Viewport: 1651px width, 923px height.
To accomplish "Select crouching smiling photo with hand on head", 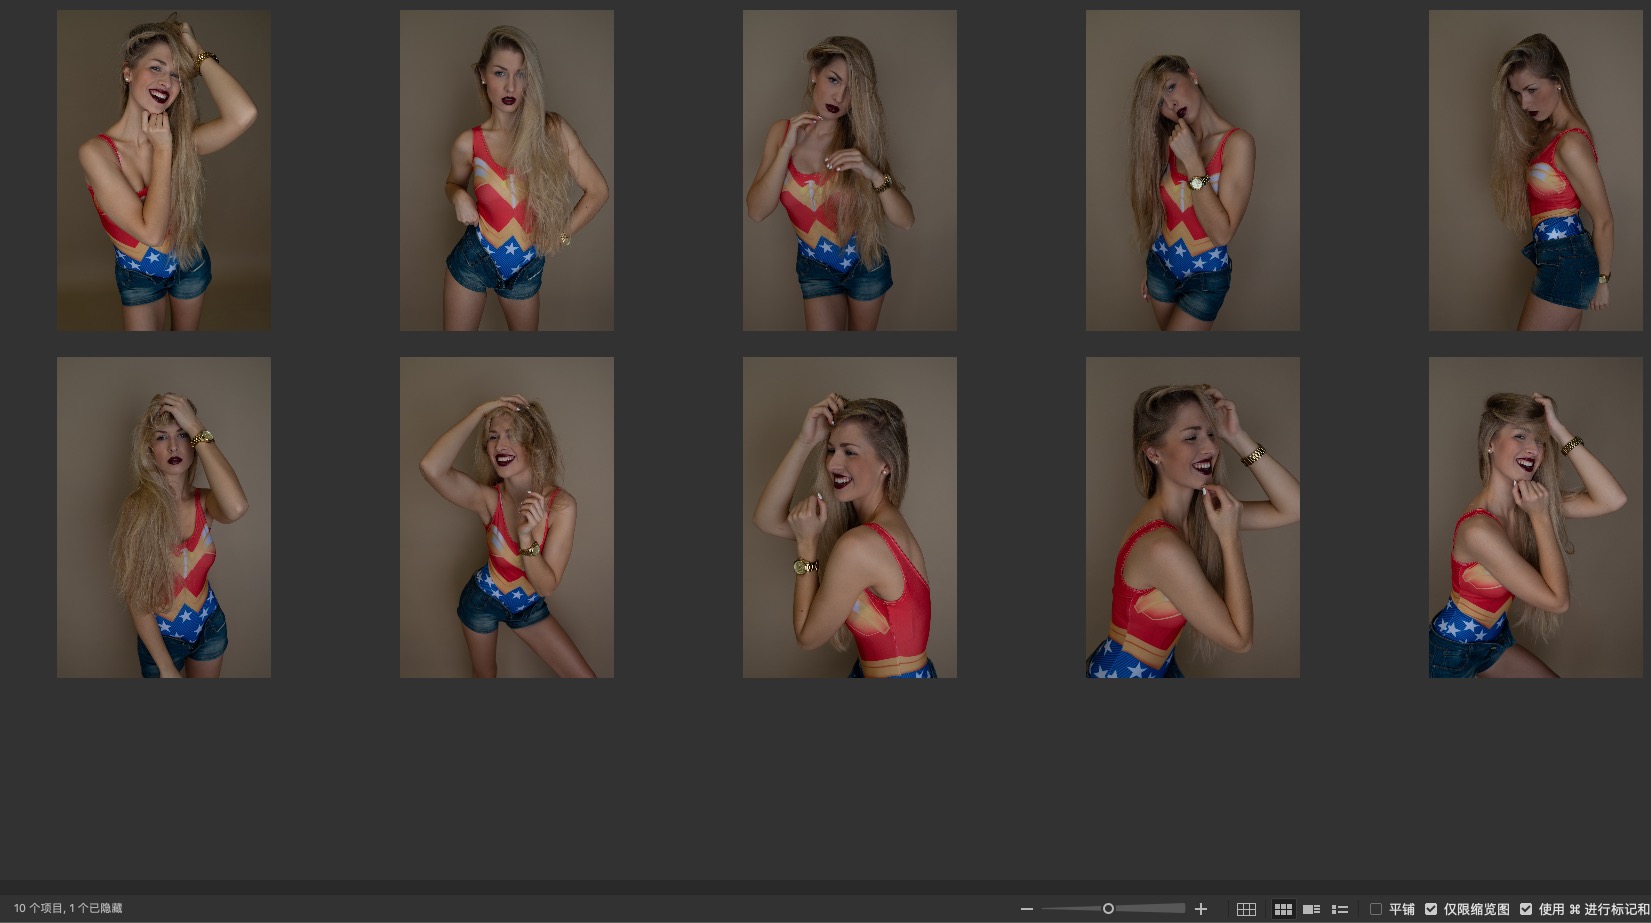I will point(1536,517).
